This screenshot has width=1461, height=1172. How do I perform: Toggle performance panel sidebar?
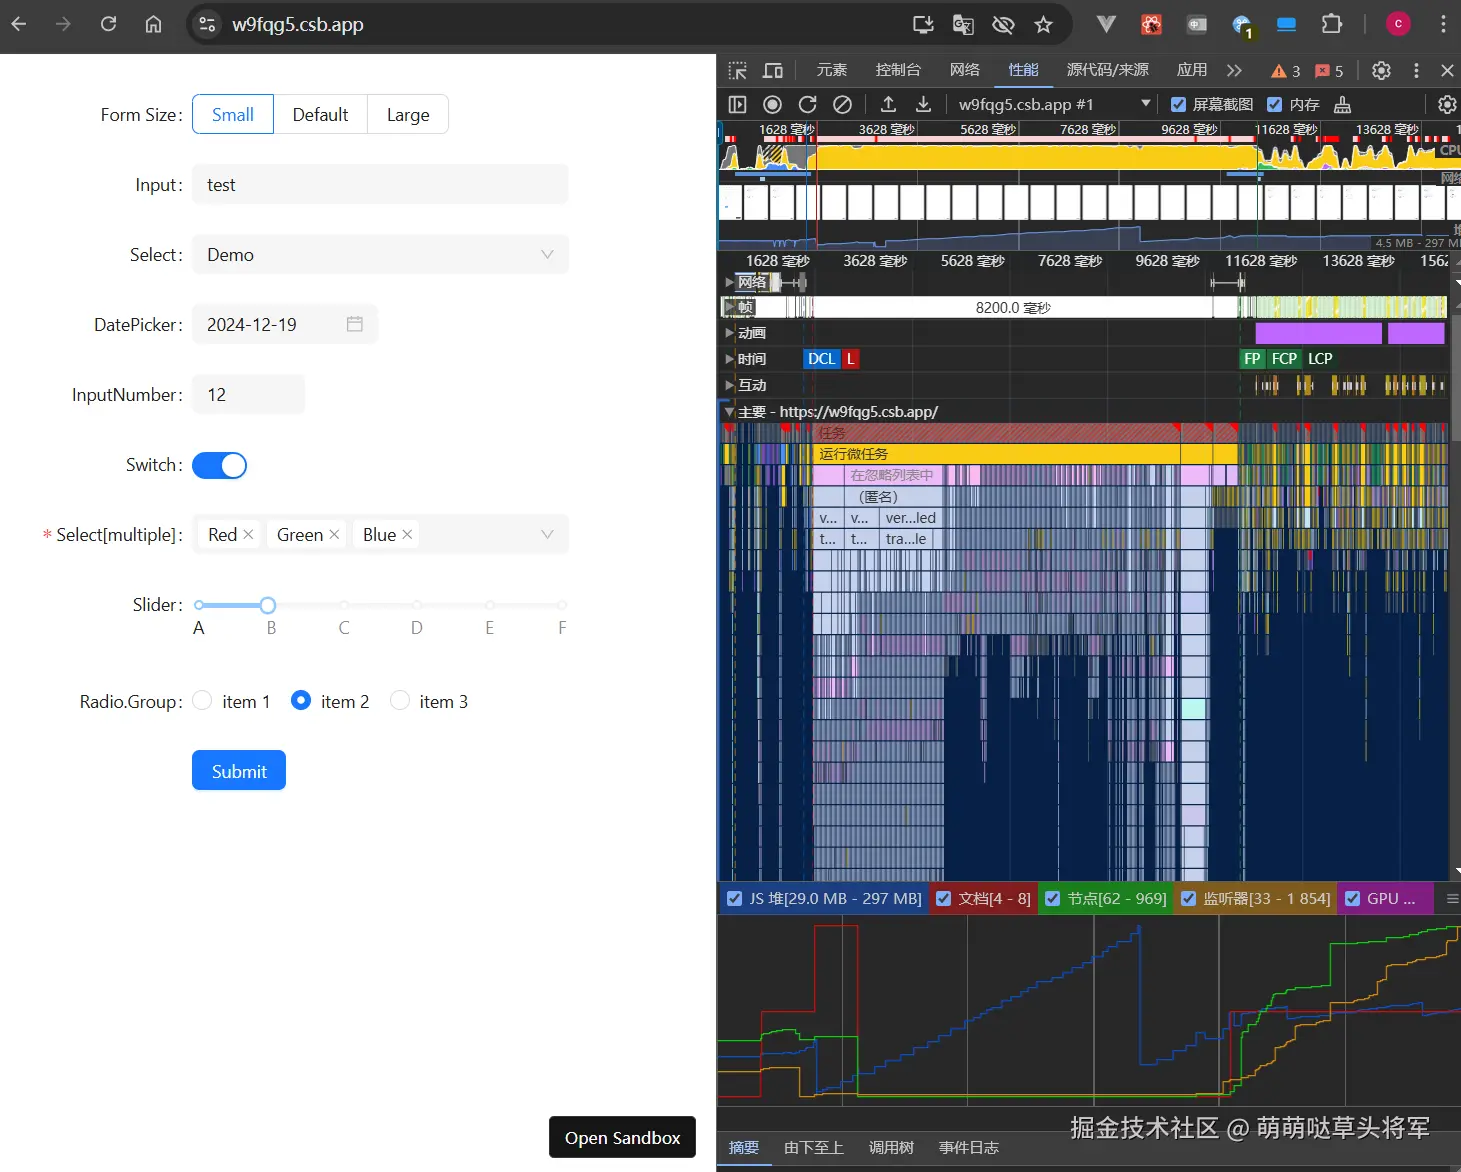[x=737, y=104]
